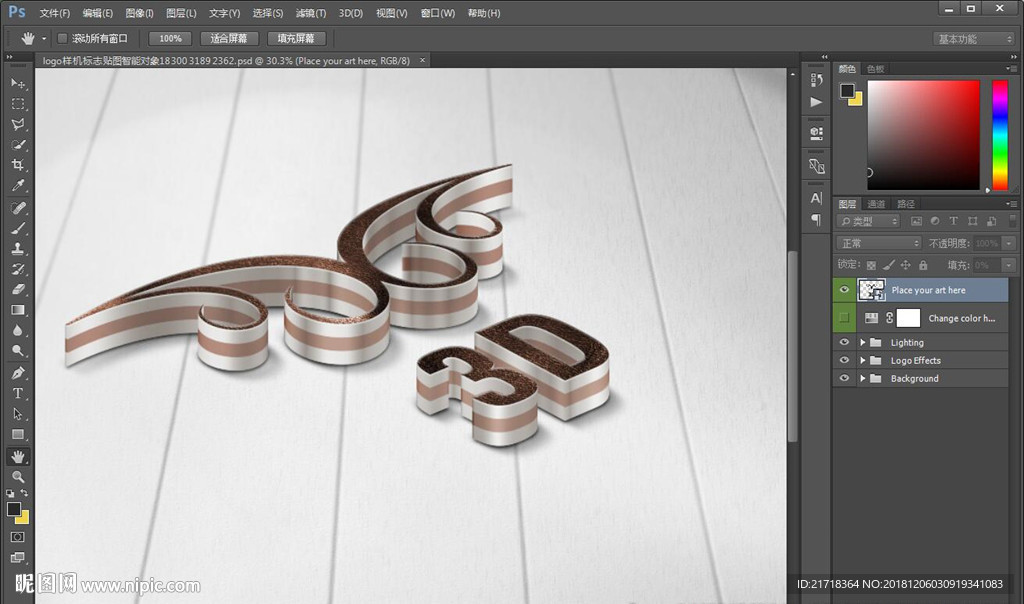This screenshot has height=604, width=1024.
Task: Select the Crop tool
Action: (x=18, y=166)
